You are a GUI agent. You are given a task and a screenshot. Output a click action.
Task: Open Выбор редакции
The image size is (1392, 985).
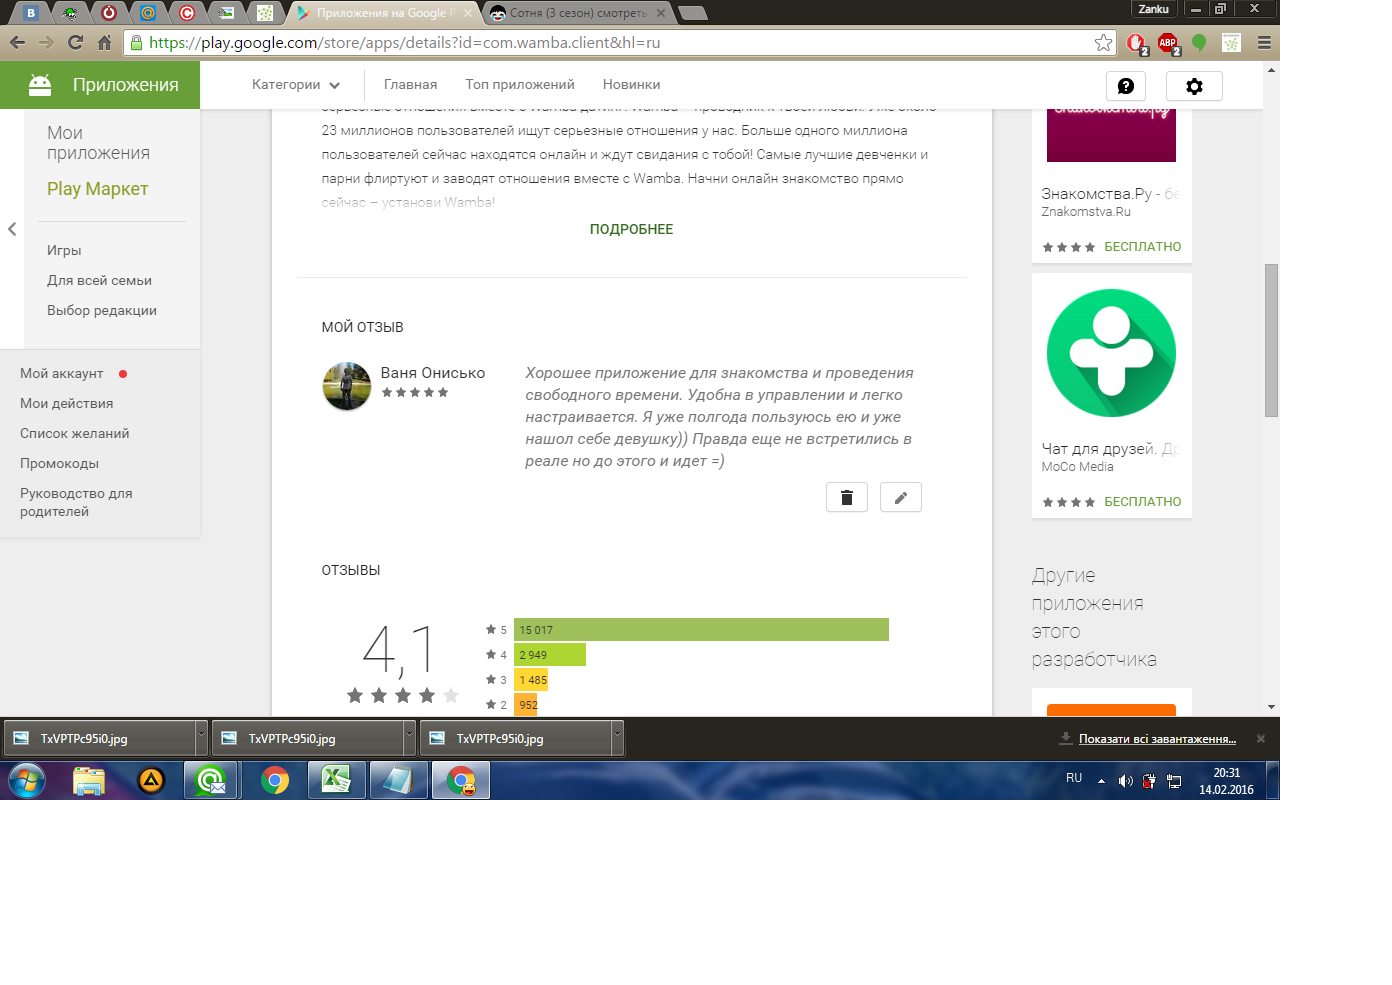[x=102, y=311]
